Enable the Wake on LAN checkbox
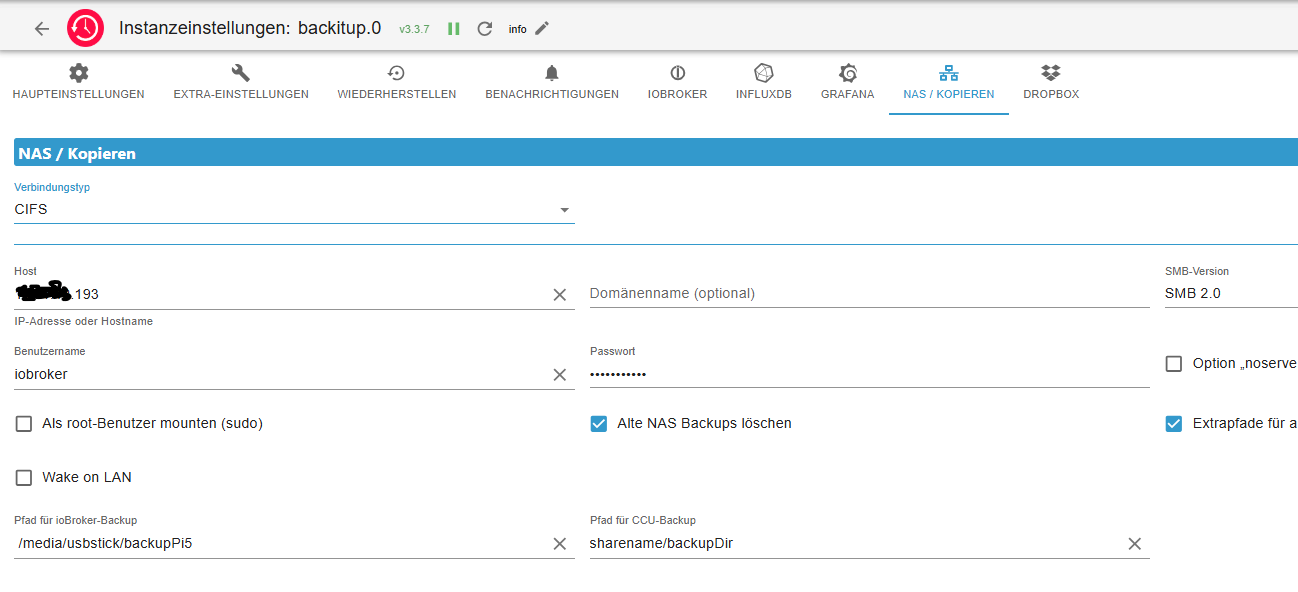The image size is (1298, 592). point(24,478)
